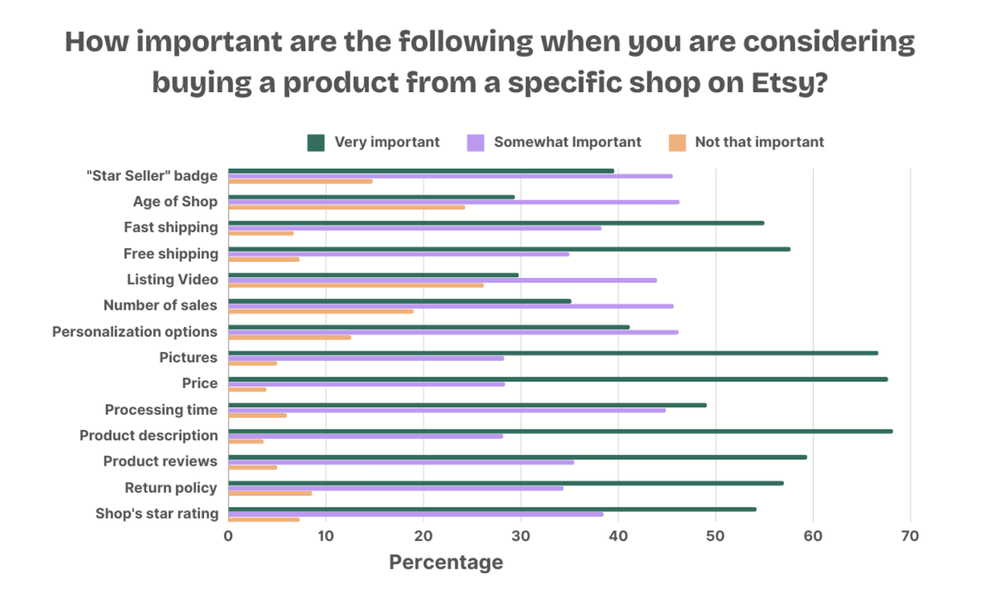Select the "Very important" legend label
This screenshot has width=1000, height=599.
click(387, 142)
